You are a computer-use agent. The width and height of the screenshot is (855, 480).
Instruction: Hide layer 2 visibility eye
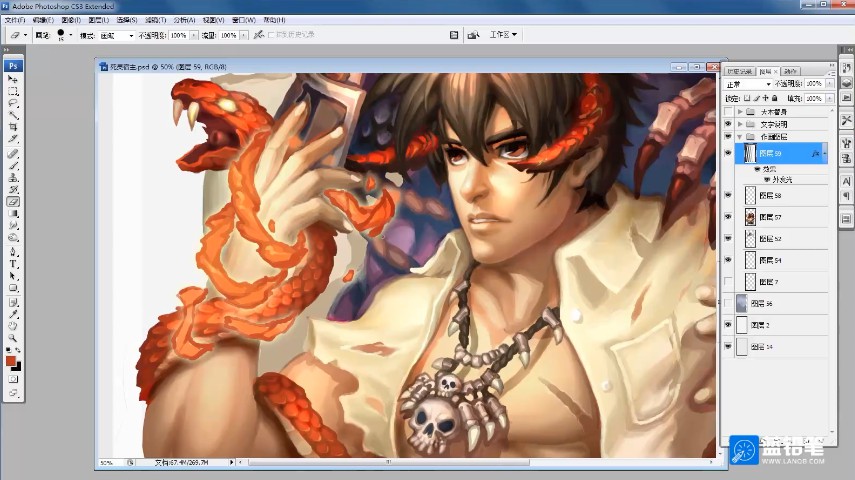tap(728, 325)
